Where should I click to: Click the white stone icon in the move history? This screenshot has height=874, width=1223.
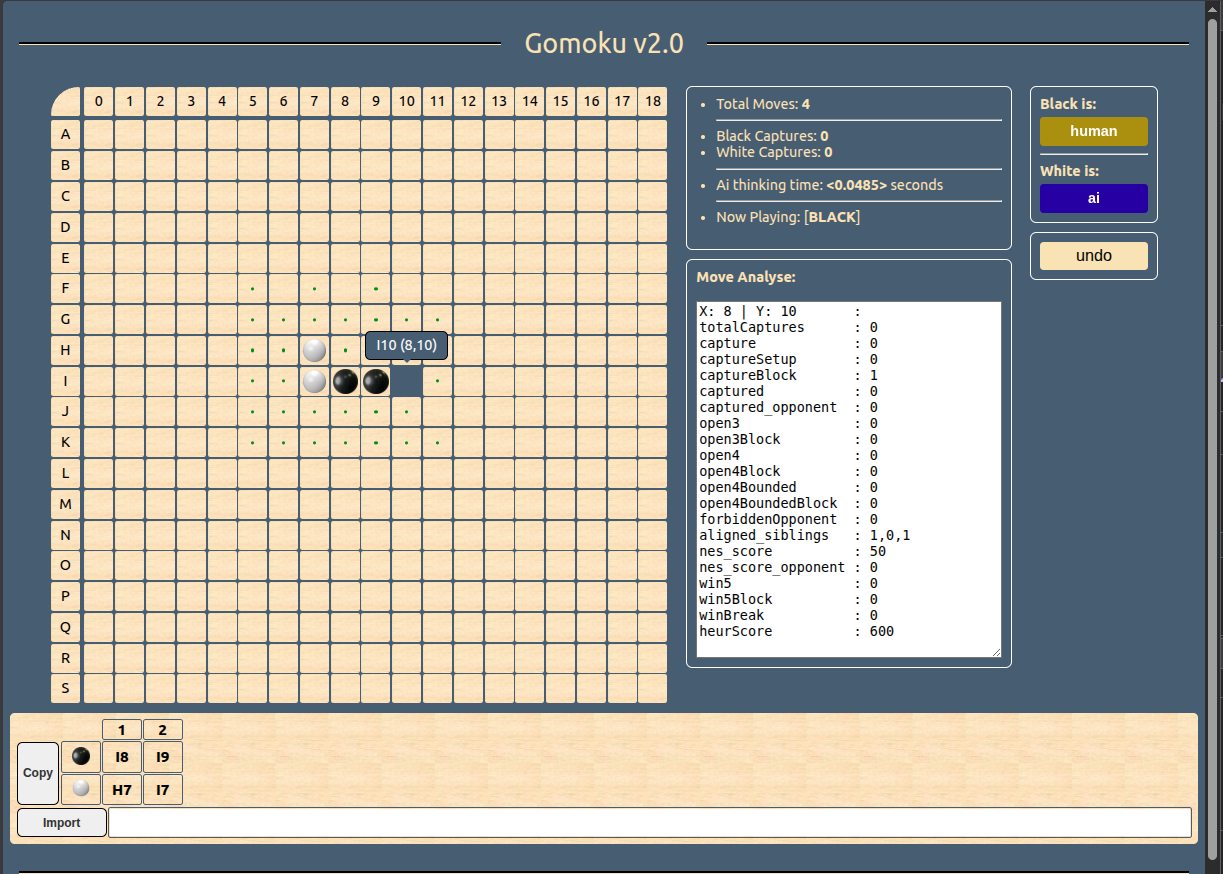tap(80, 789)
